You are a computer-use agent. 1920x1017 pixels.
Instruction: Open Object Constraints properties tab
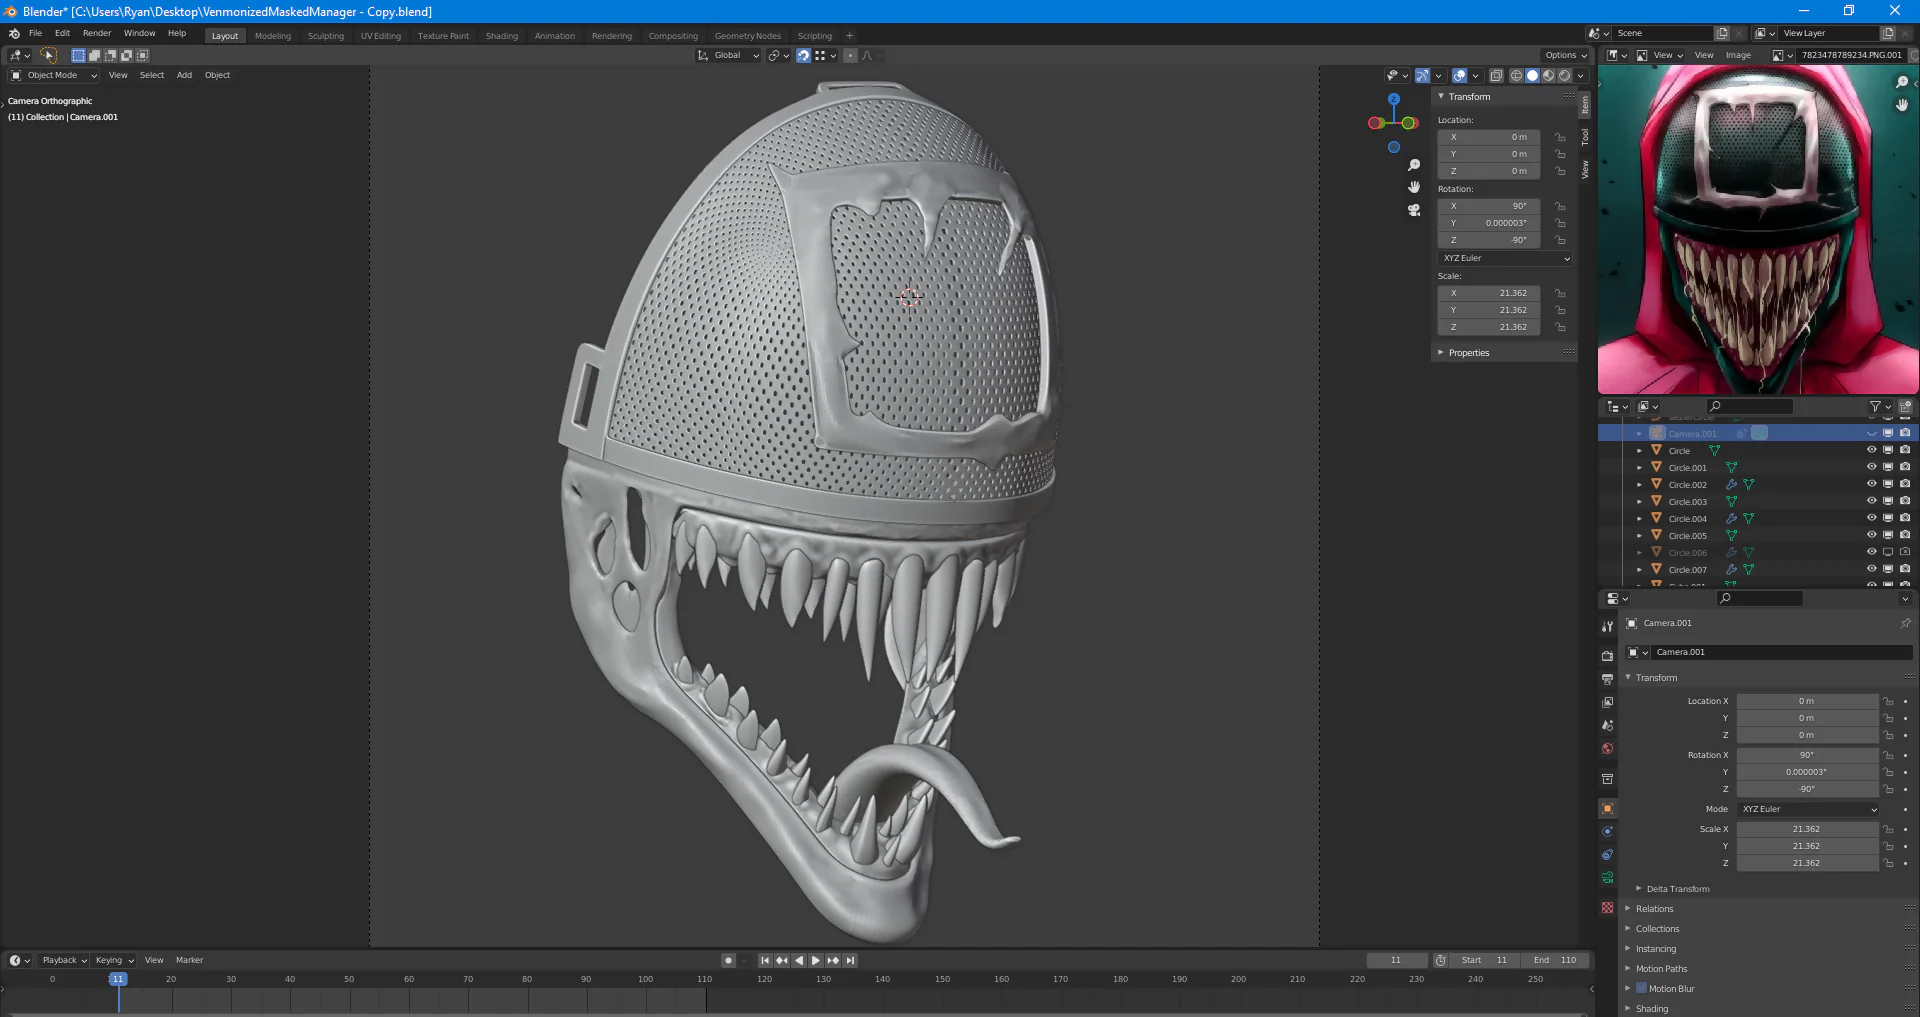(x=1607, y=855)
